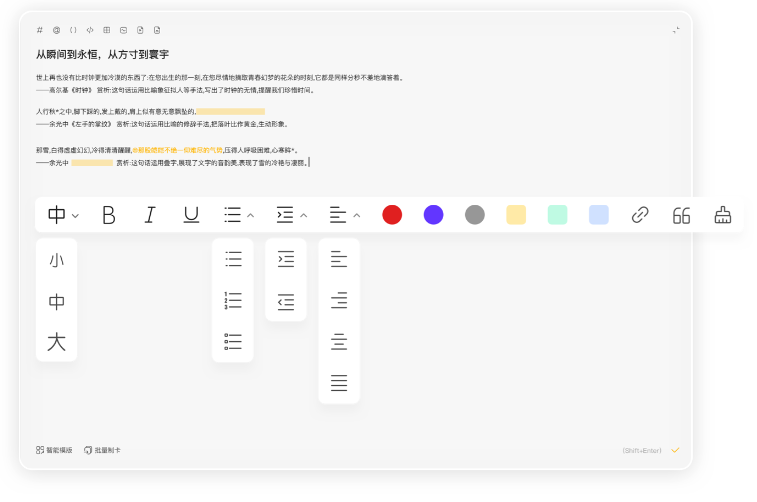Click the yellow blank after 人行秋*之中 line
This screenshot has width=757, height=502.
[231, 112]
